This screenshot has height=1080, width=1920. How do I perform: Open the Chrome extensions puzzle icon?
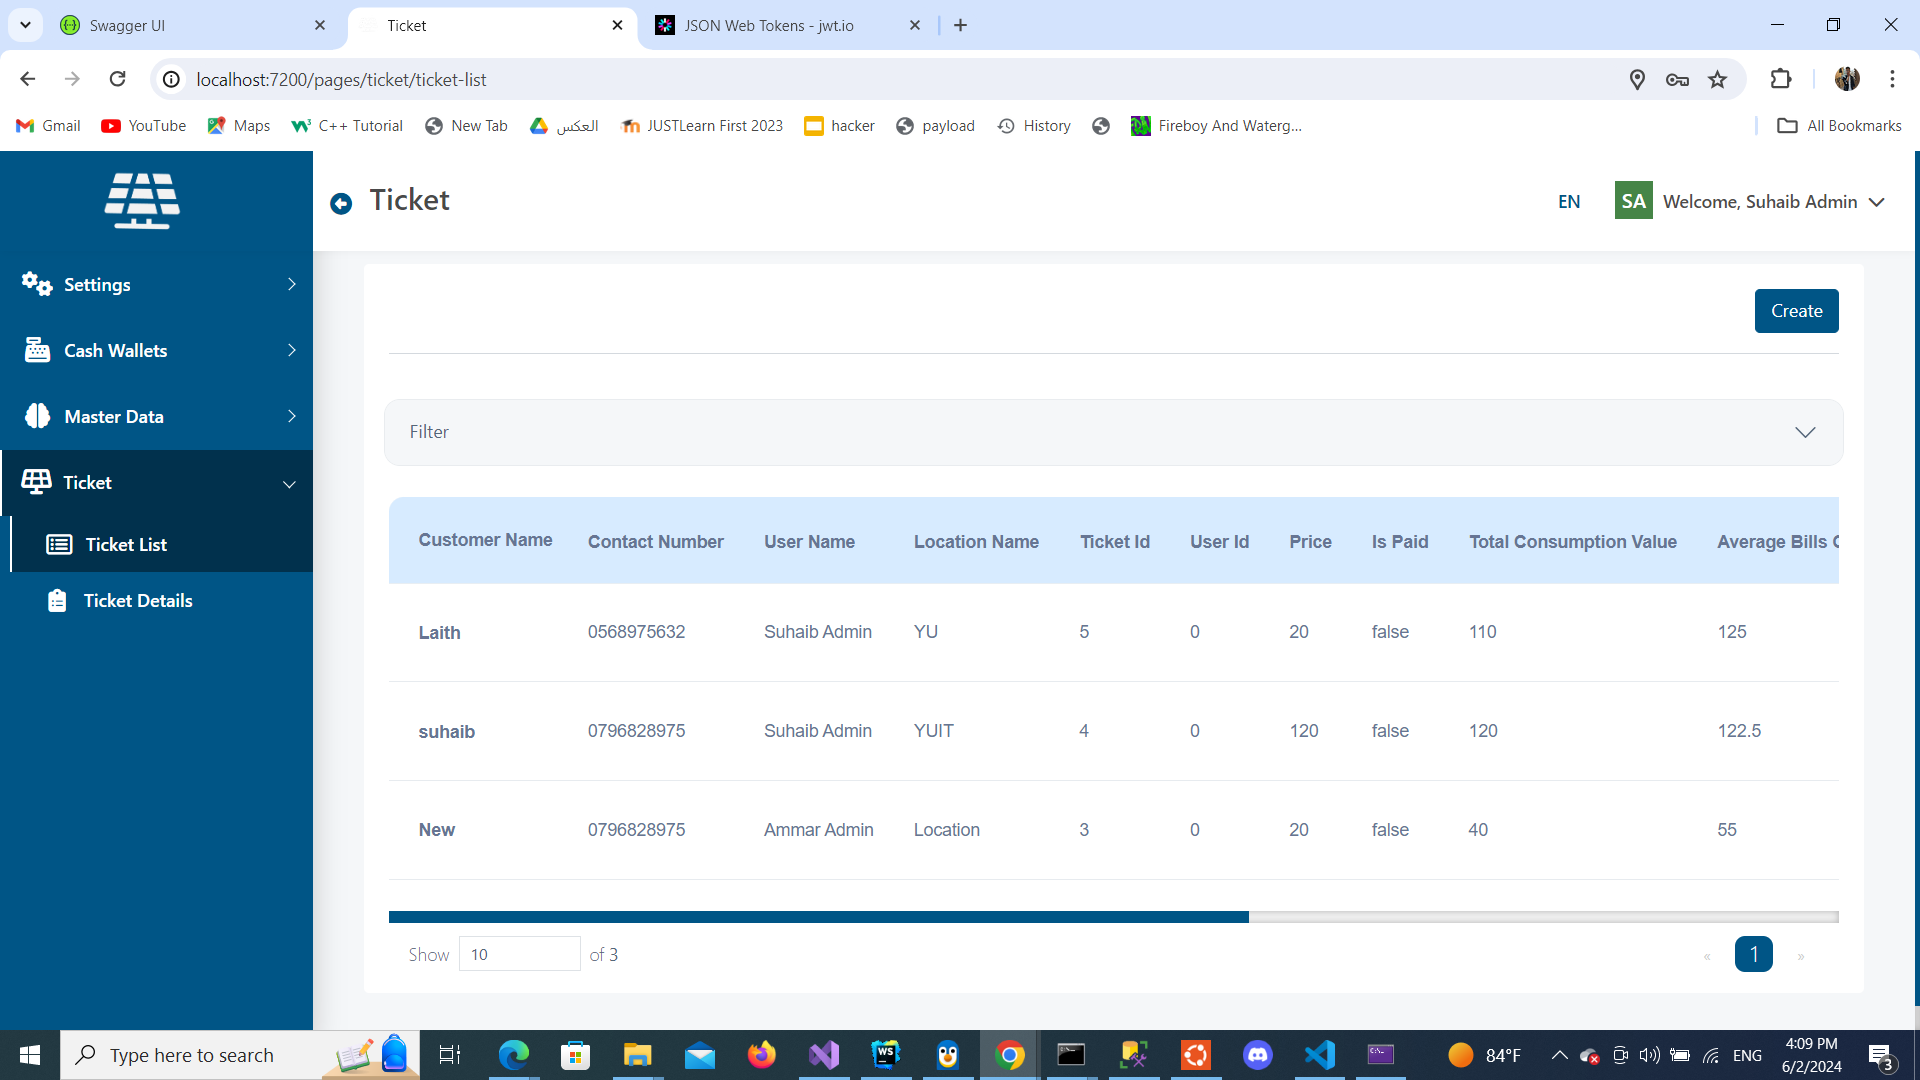coord(1780,79)
